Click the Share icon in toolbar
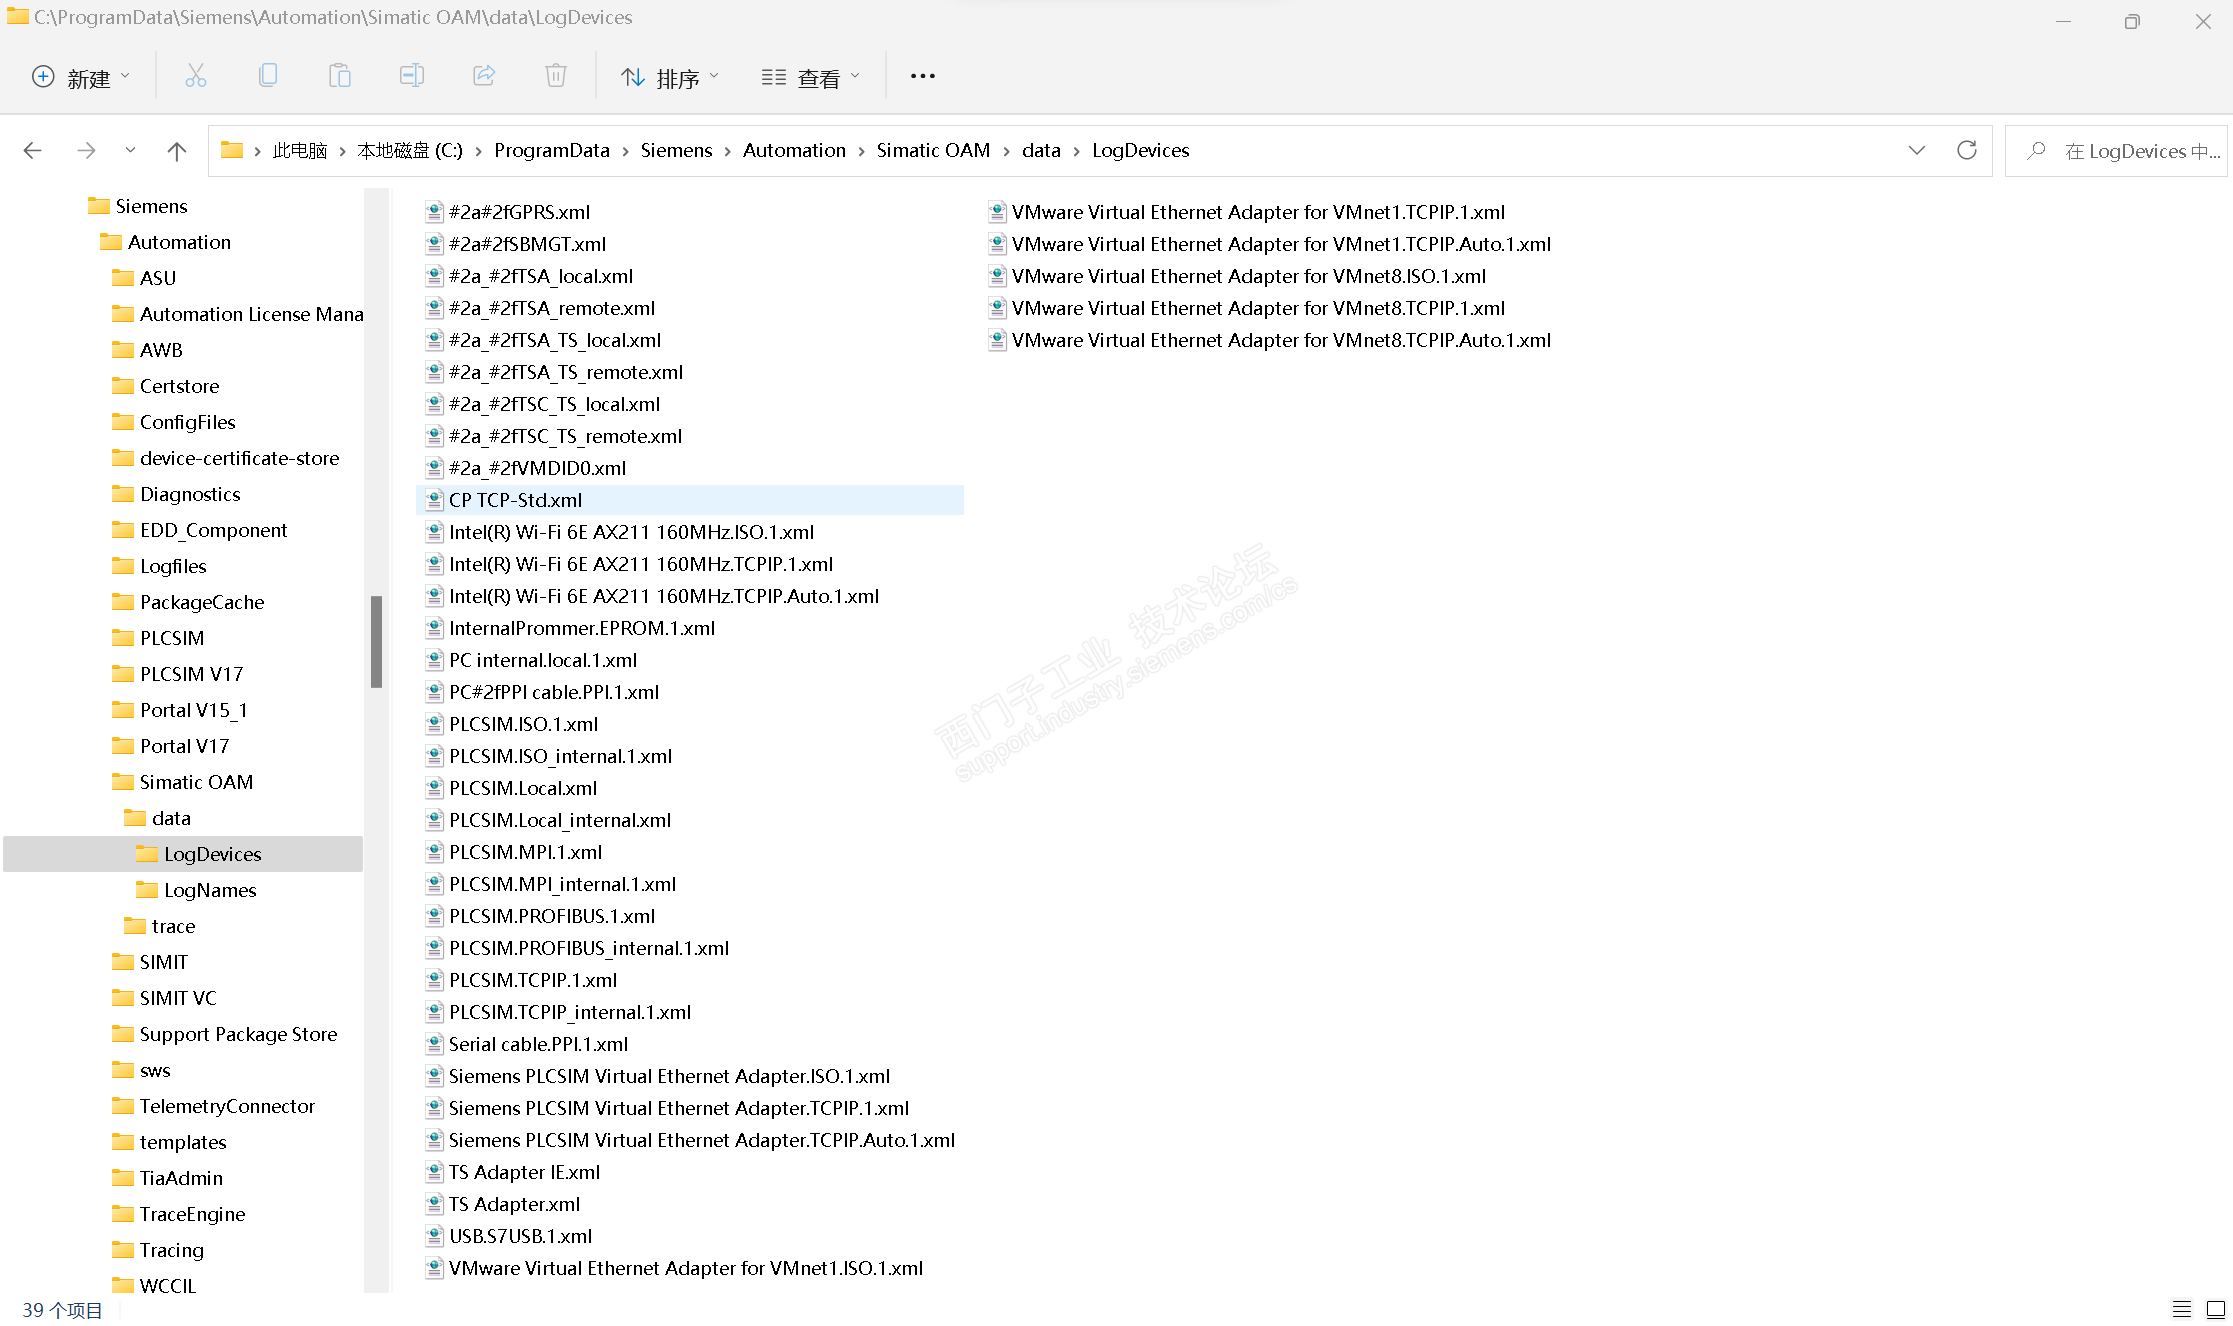2233x1326 pixels. [484, 76]
